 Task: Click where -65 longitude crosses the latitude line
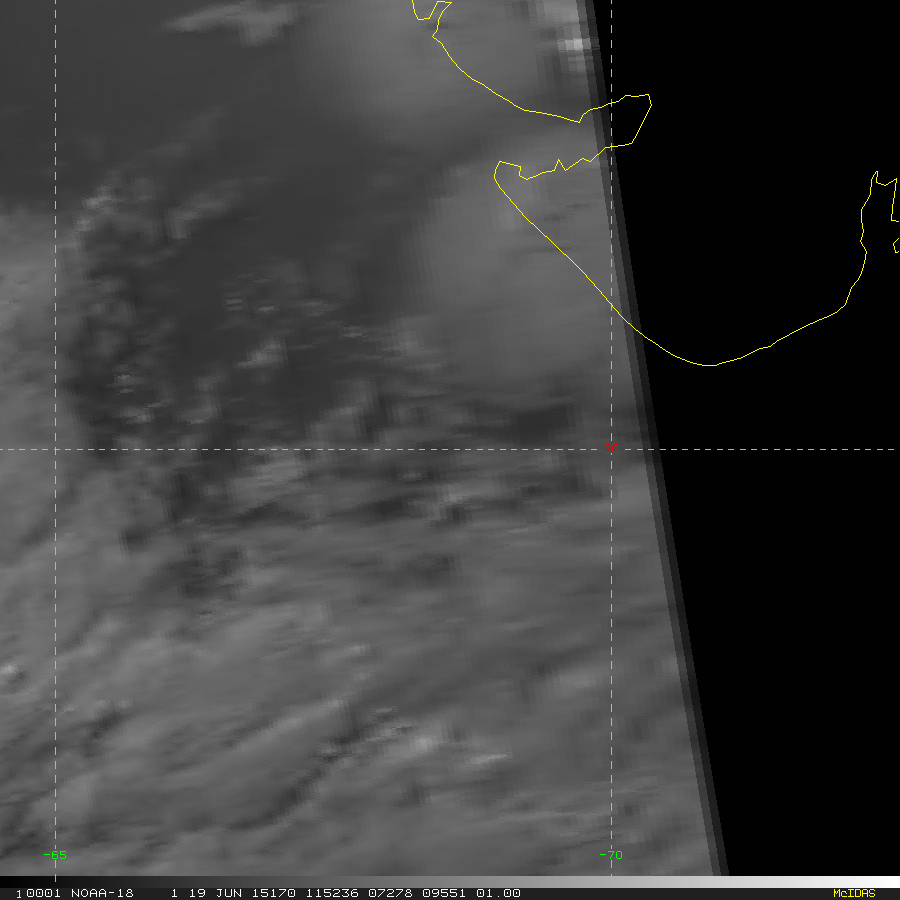[55, 449]
